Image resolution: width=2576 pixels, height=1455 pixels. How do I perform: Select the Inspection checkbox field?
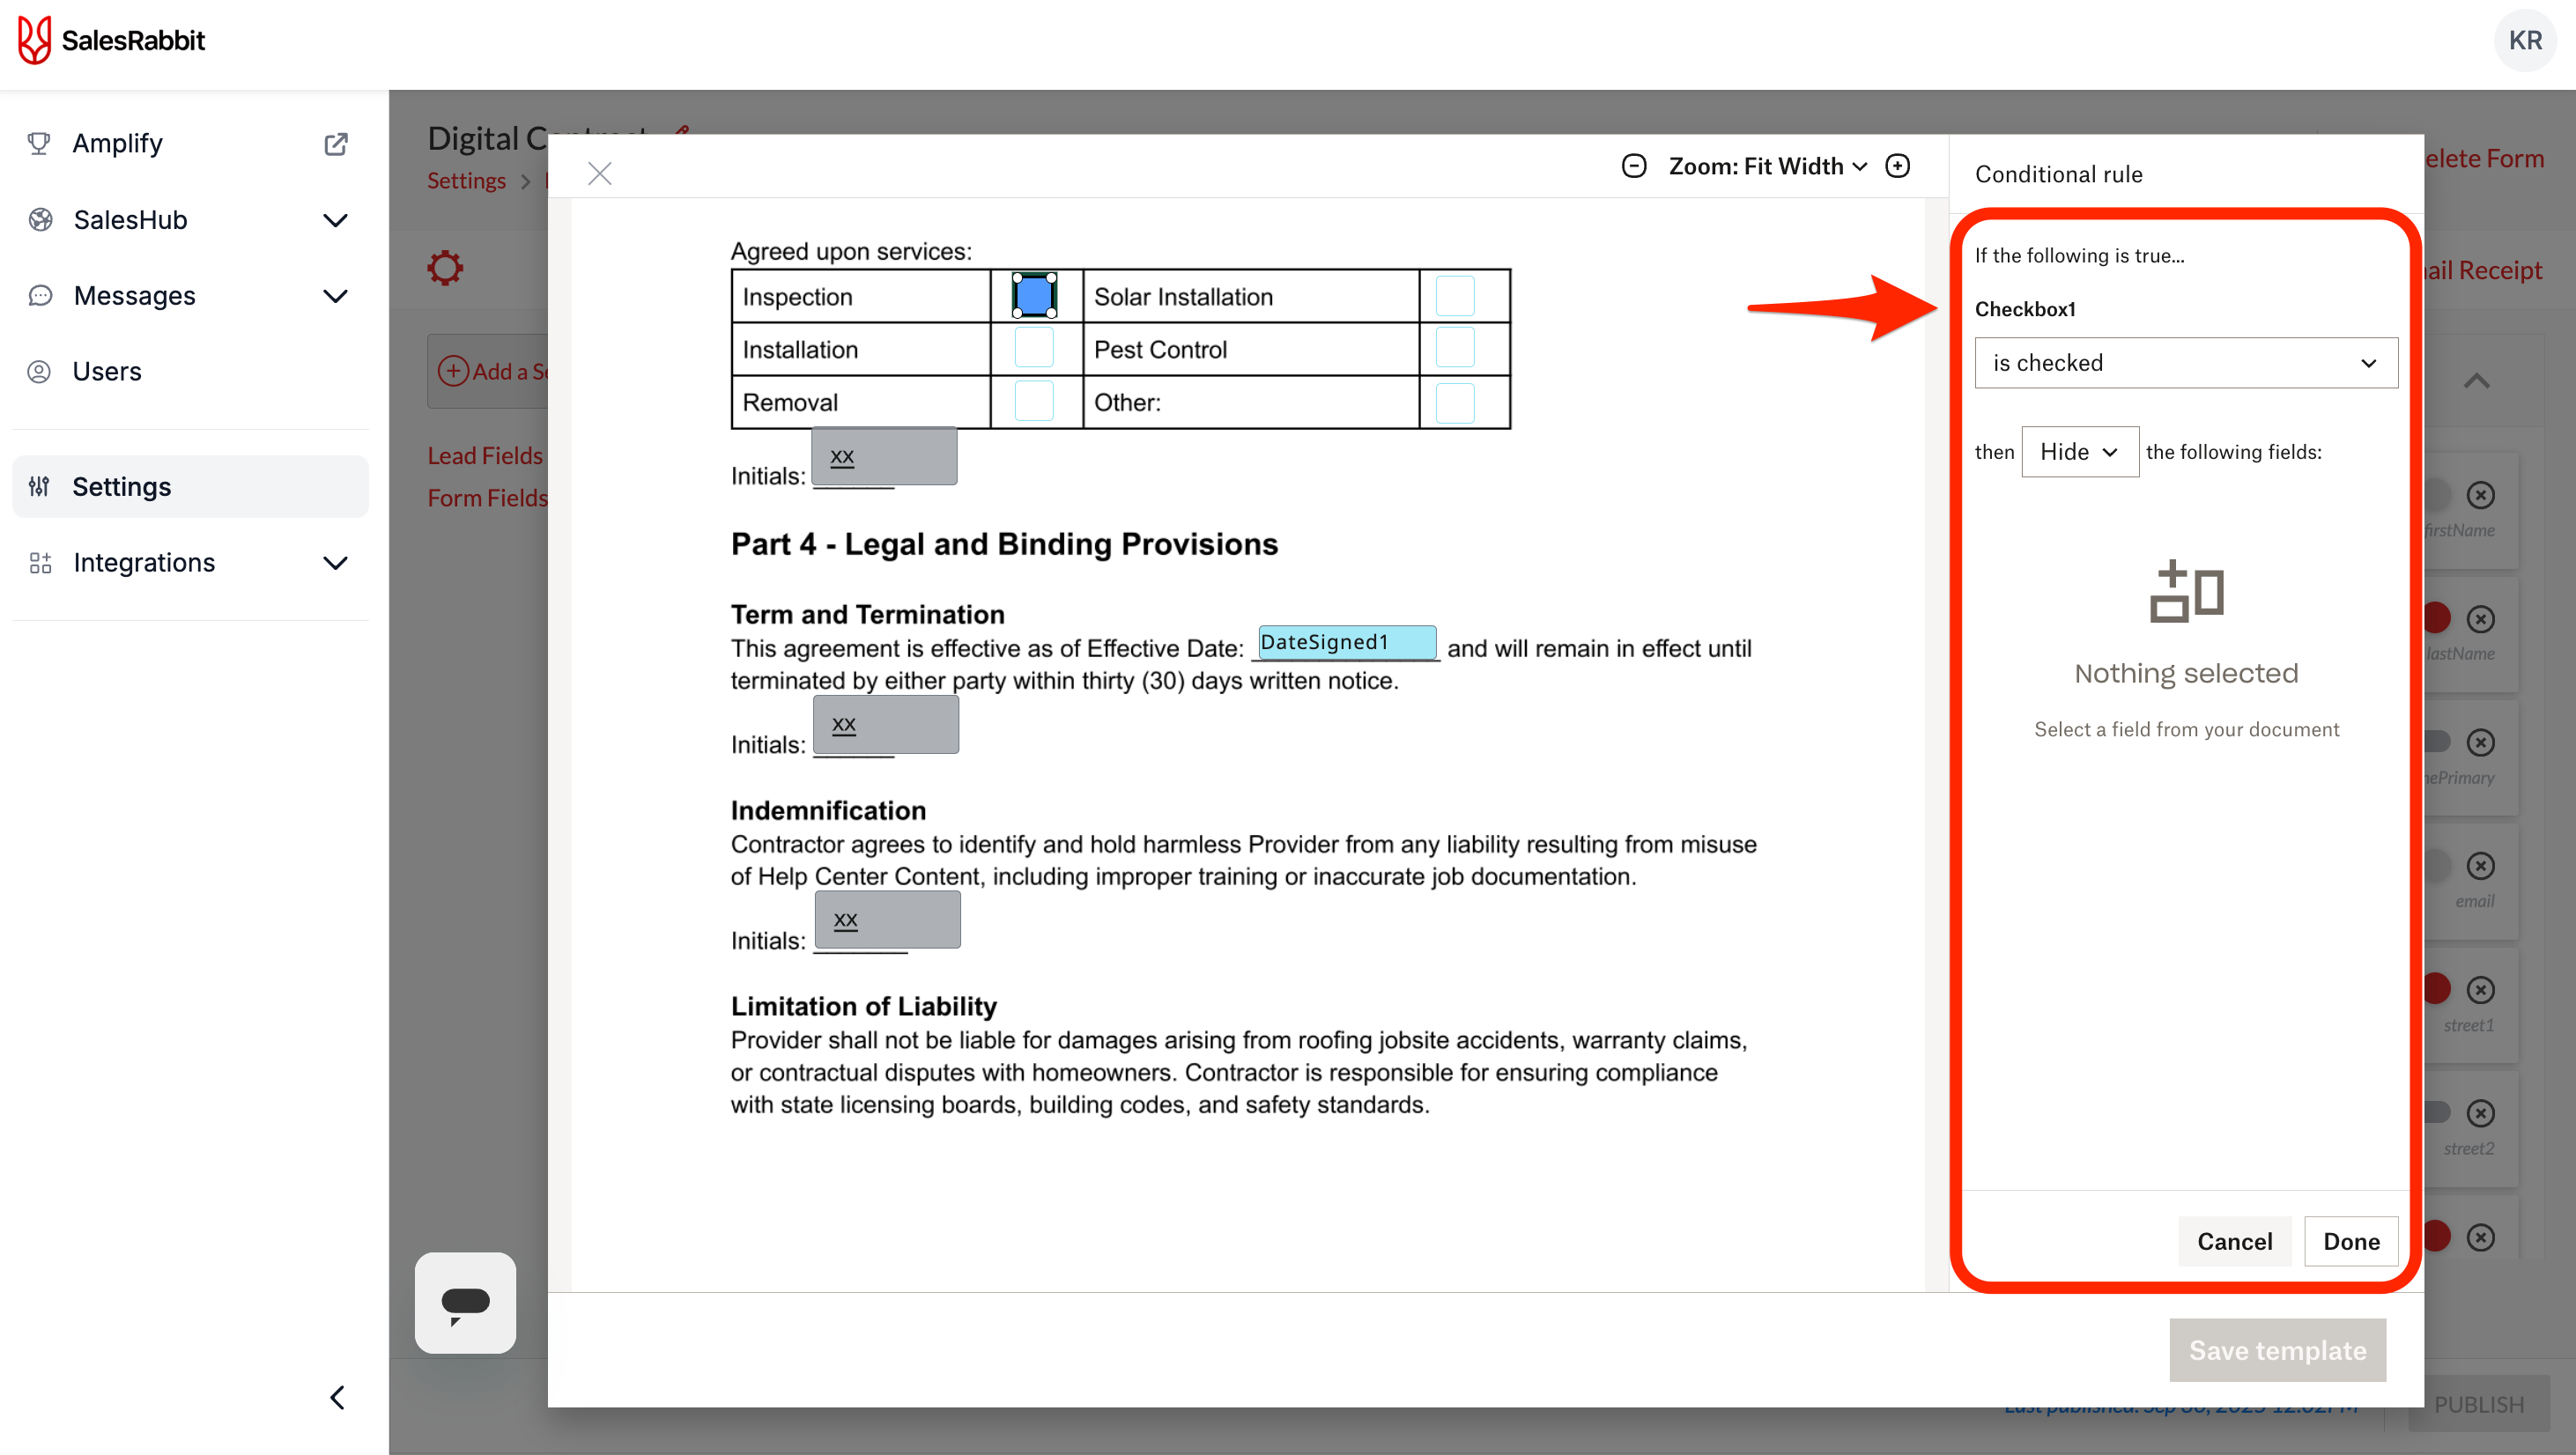pos(1034,296)
